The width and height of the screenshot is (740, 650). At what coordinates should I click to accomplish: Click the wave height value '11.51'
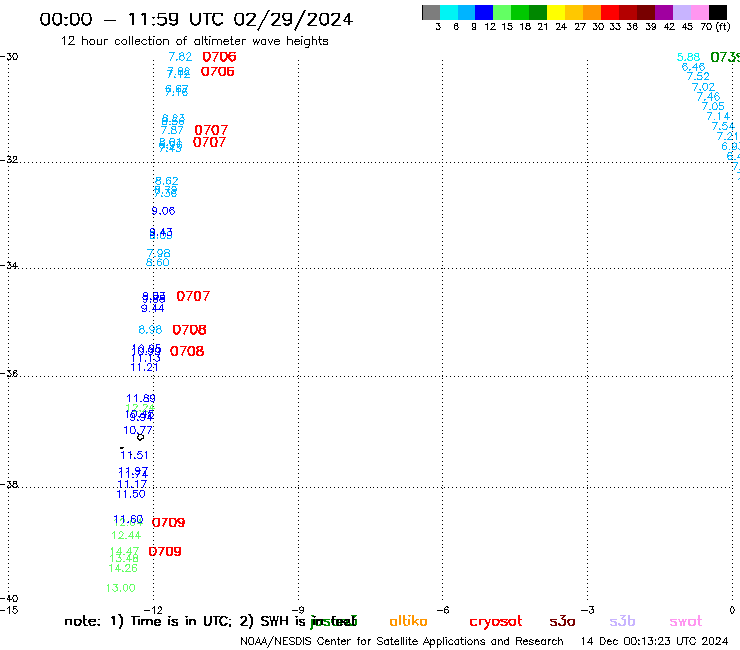135,455
